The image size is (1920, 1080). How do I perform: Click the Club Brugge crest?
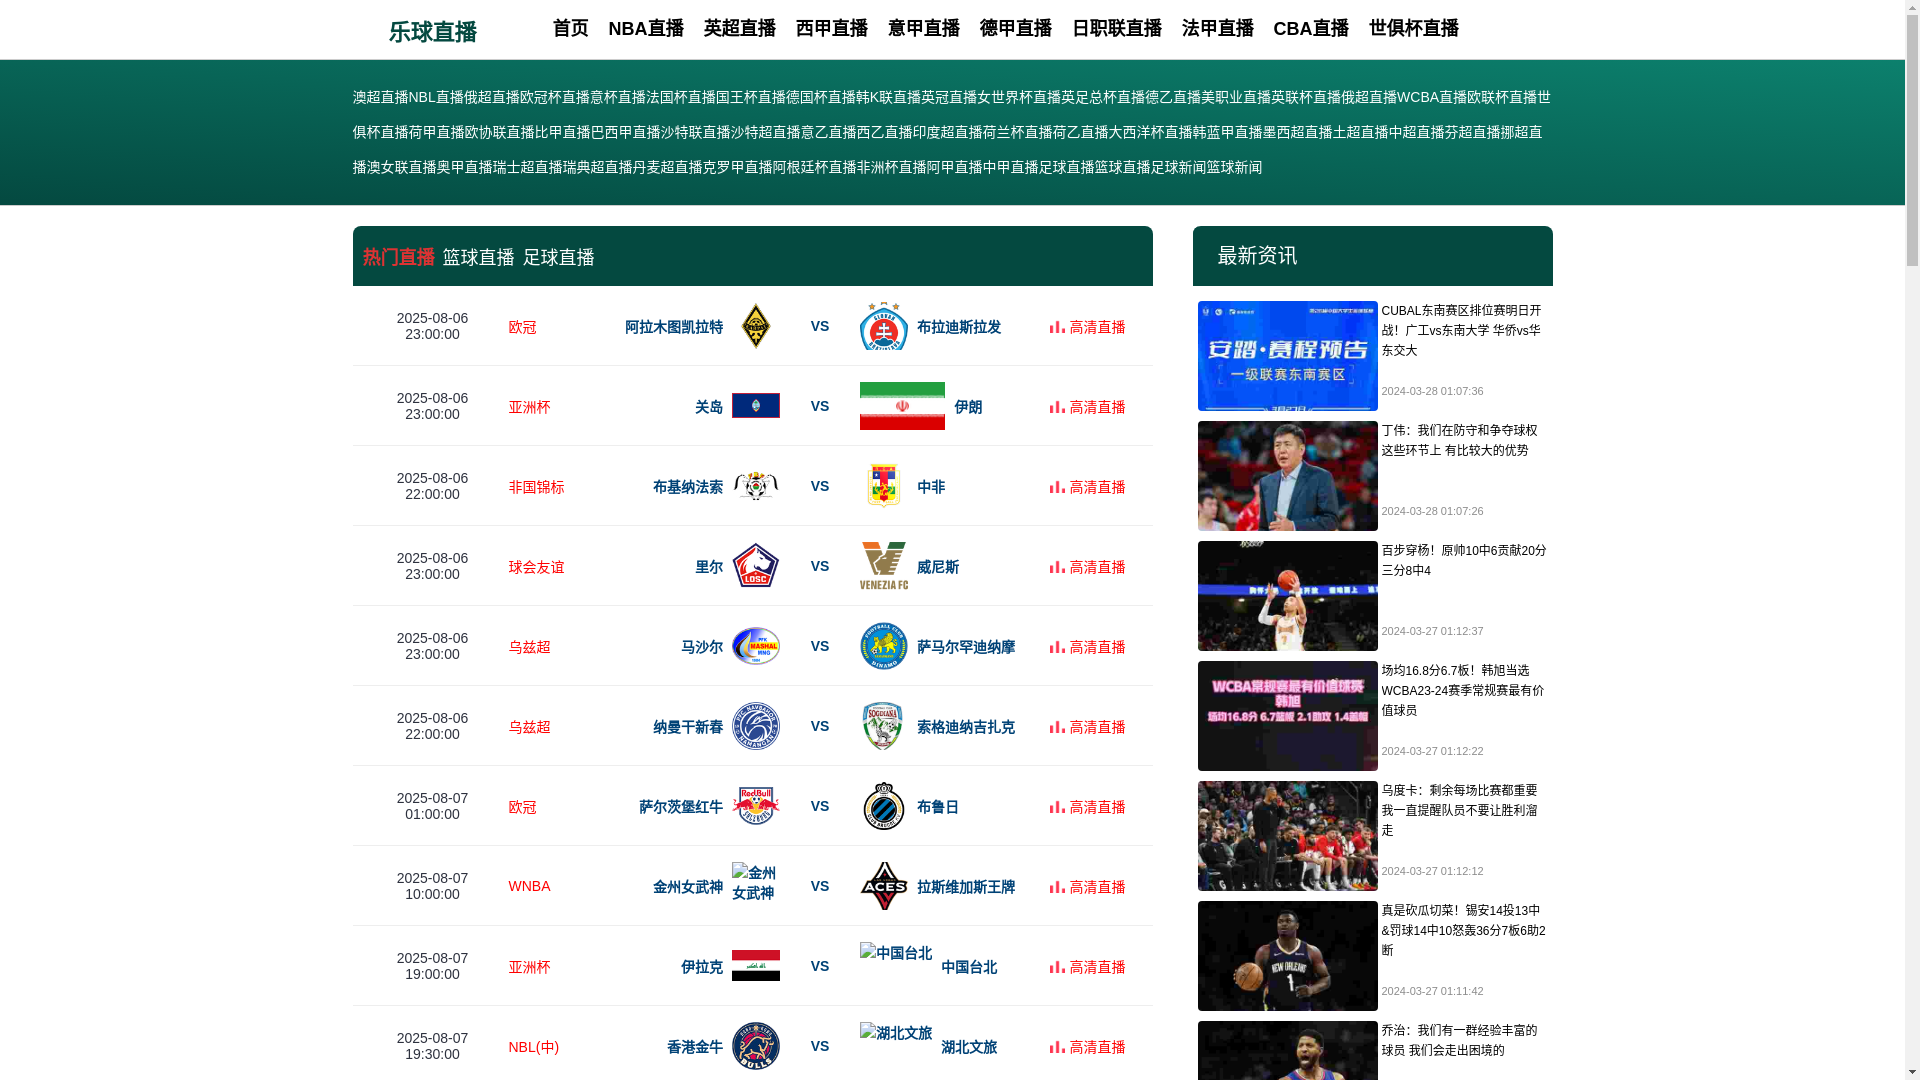[x=884, y=806]
